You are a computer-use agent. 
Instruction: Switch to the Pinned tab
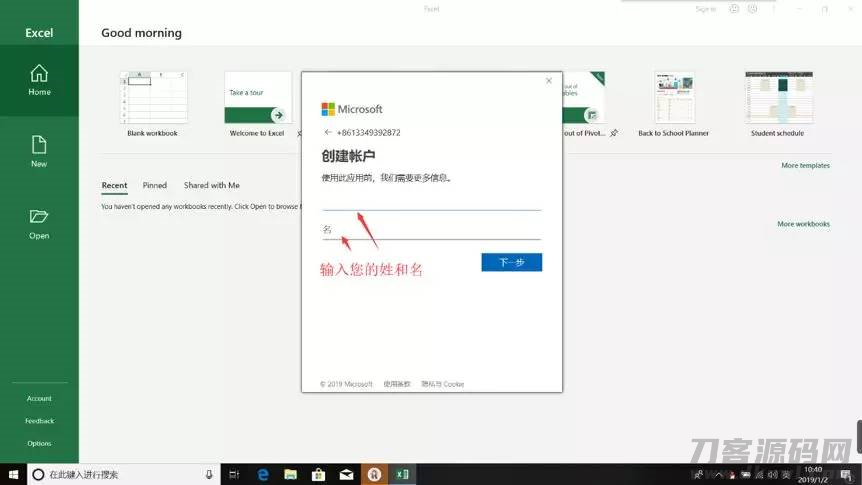[154, 185]
